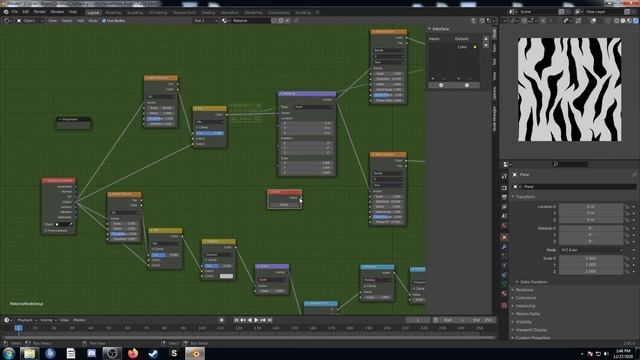Open the World properties tab icon

point(504,226)
